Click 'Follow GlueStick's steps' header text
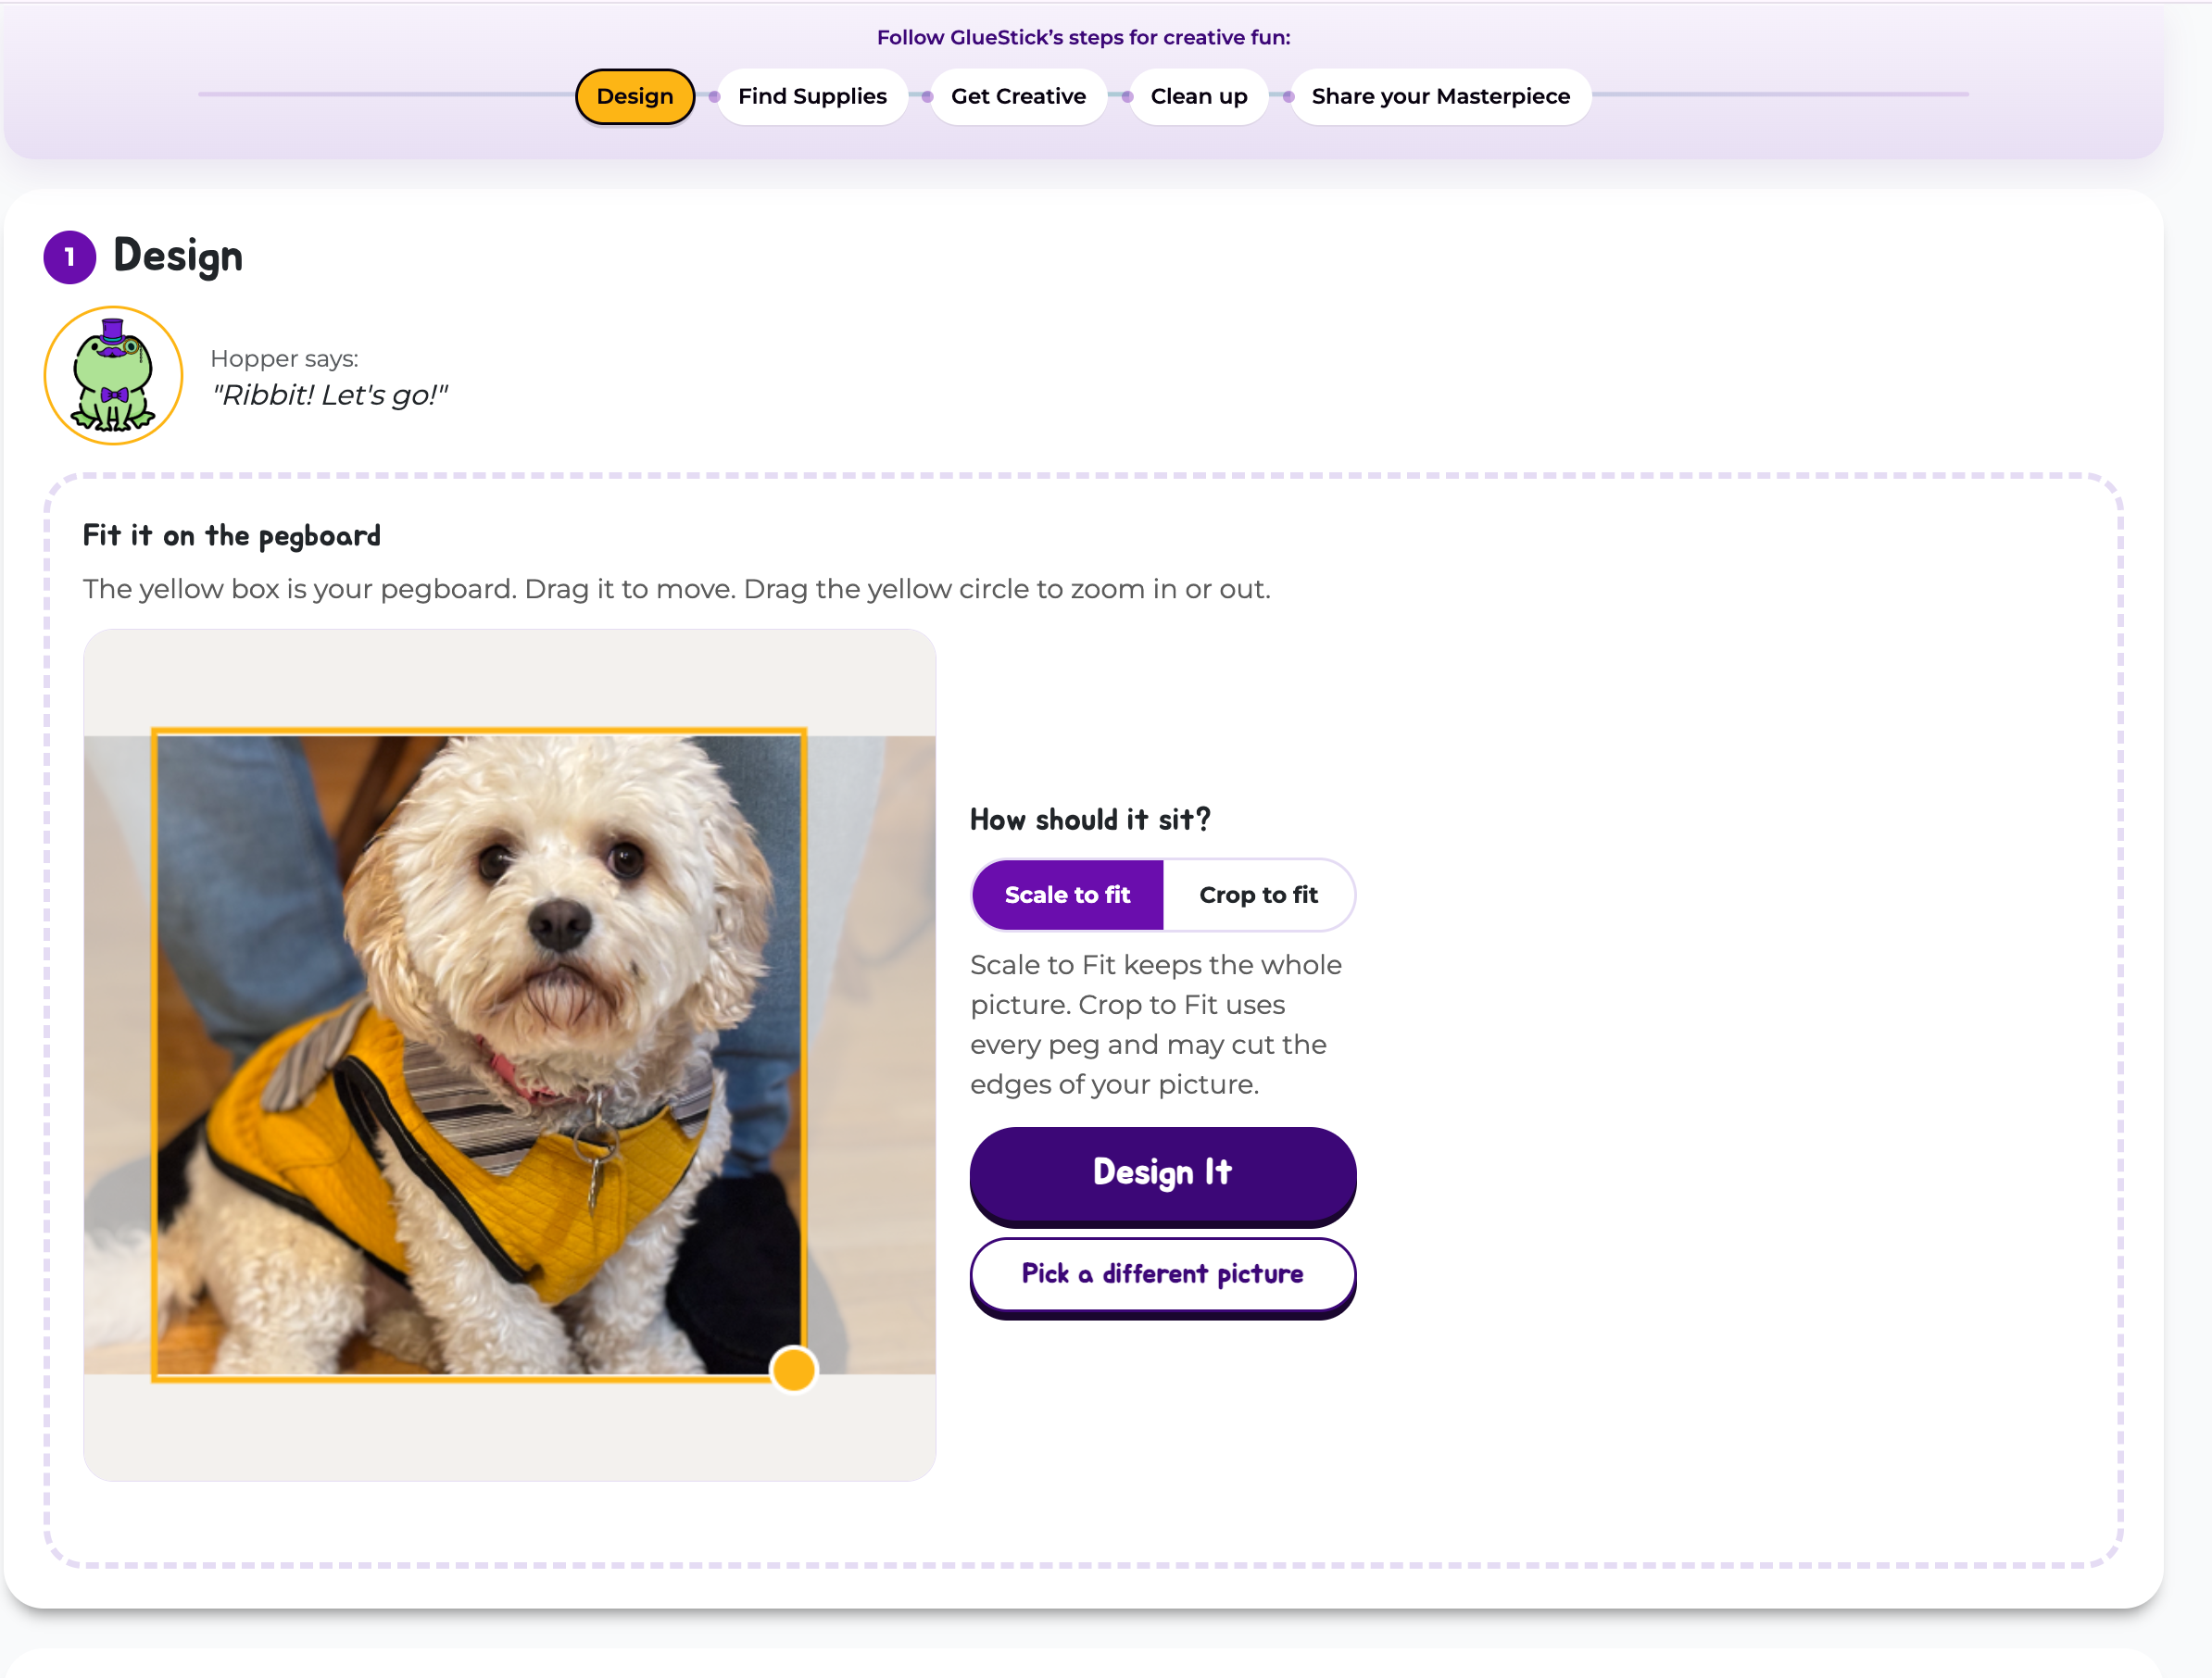 [x=1083, y=37]
